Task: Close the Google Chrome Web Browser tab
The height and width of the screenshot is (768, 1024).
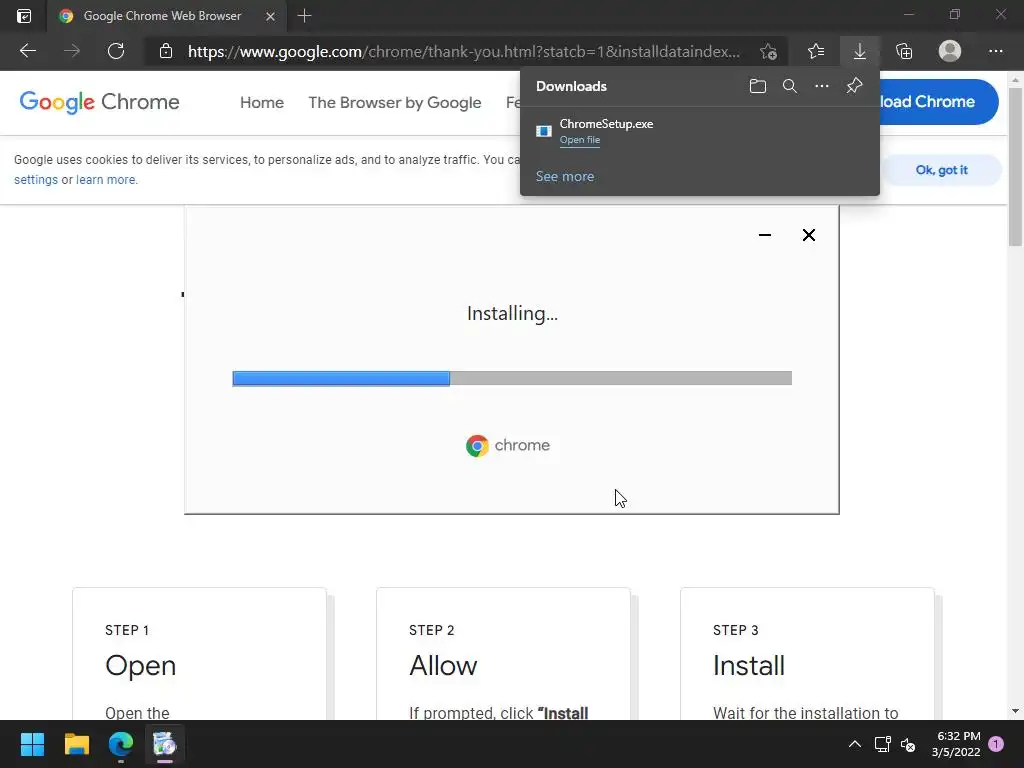Action: tap(270, 16)
